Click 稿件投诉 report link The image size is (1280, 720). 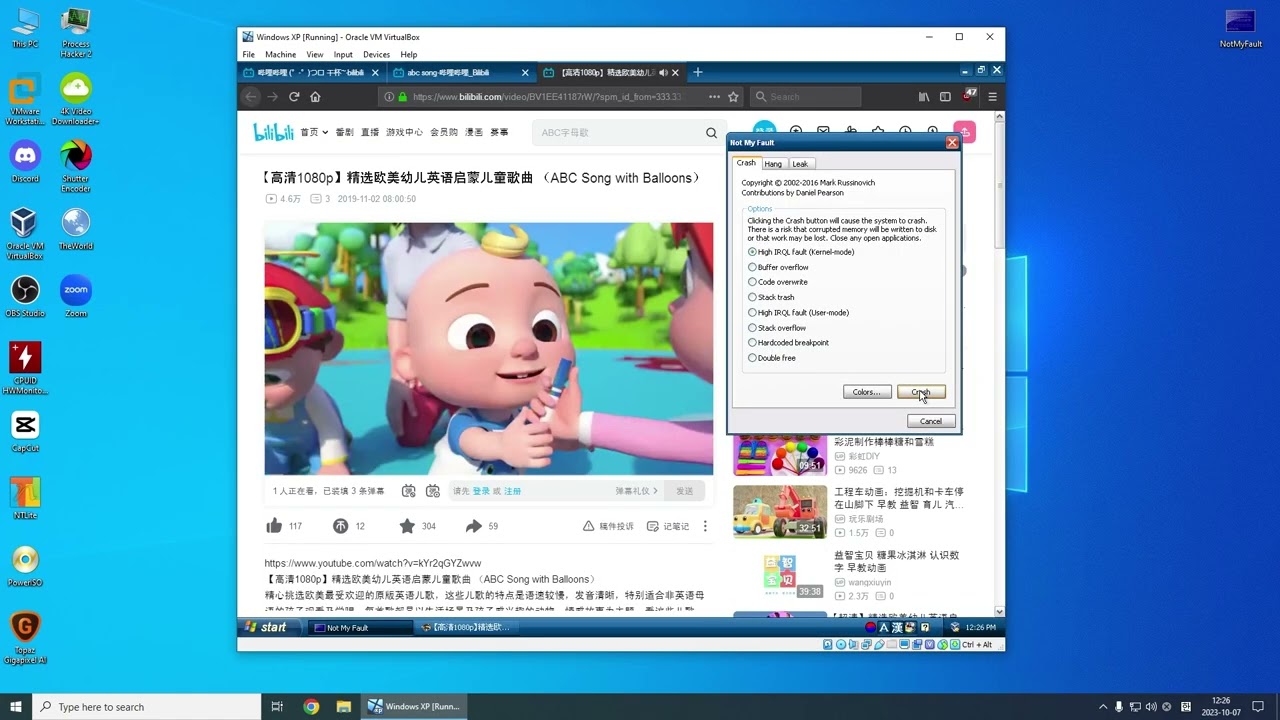[609, 526]
